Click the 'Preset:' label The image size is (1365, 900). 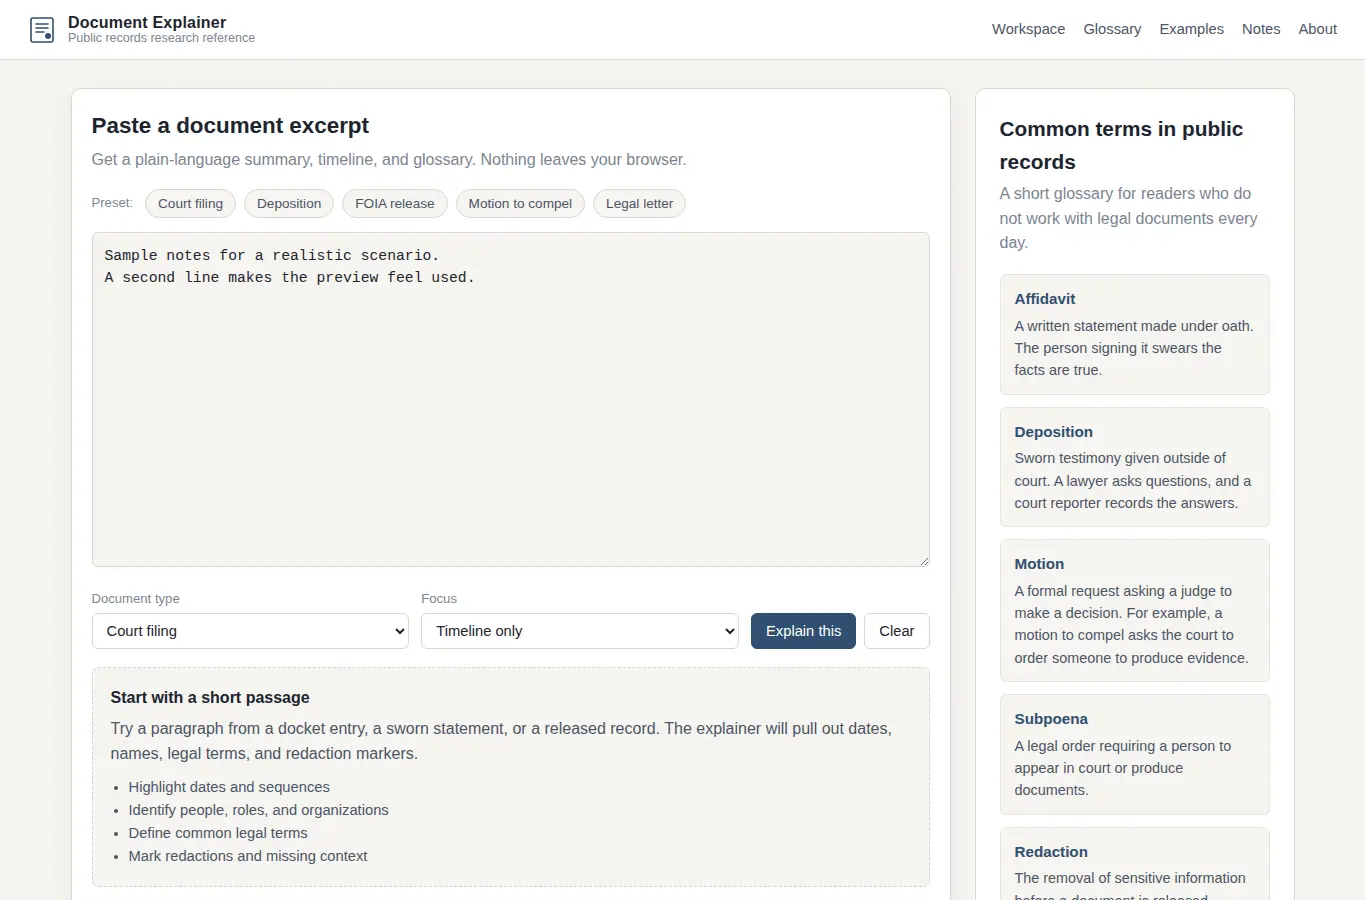[112, 203]
